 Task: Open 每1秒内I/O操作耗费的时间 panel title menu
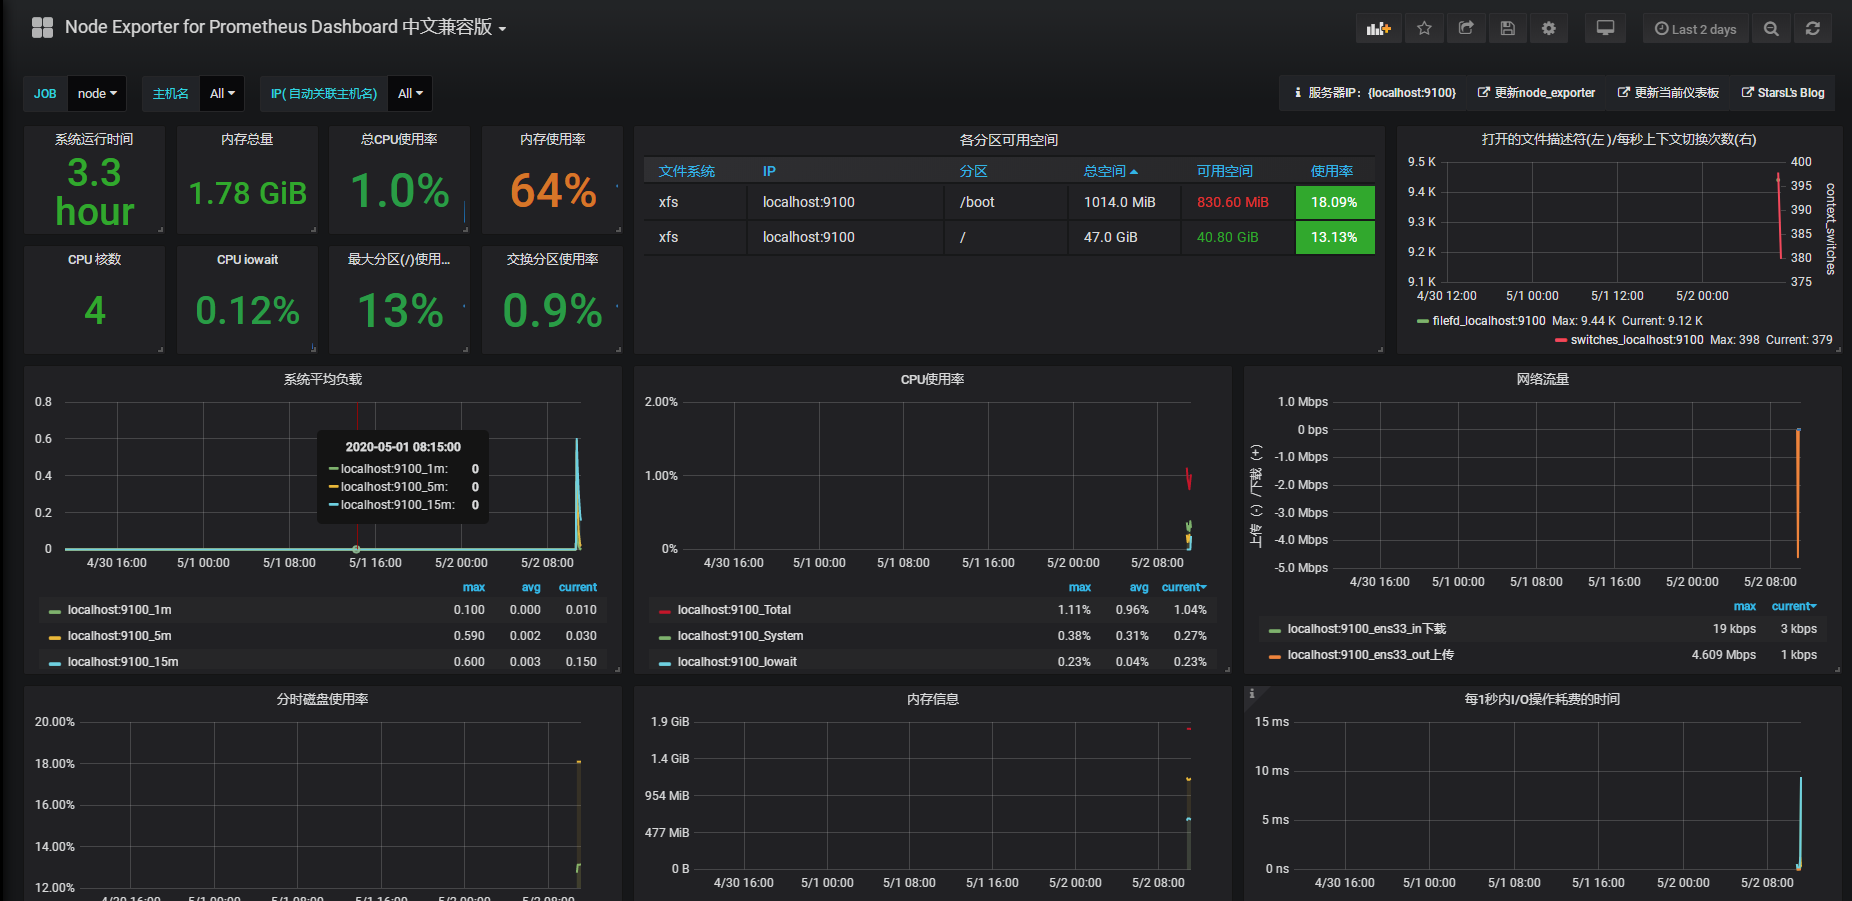[1542, 699]
